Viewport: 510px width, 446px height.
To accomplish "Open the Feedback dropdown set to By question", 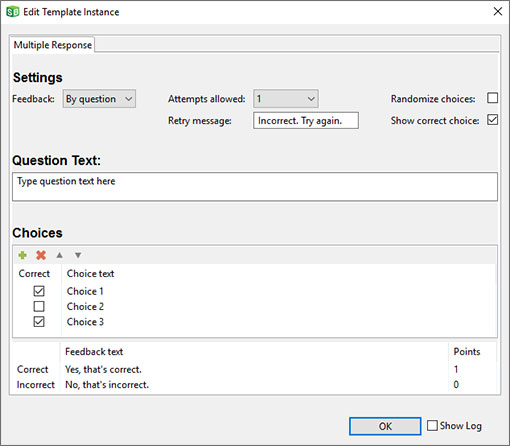I will point(99,99).
